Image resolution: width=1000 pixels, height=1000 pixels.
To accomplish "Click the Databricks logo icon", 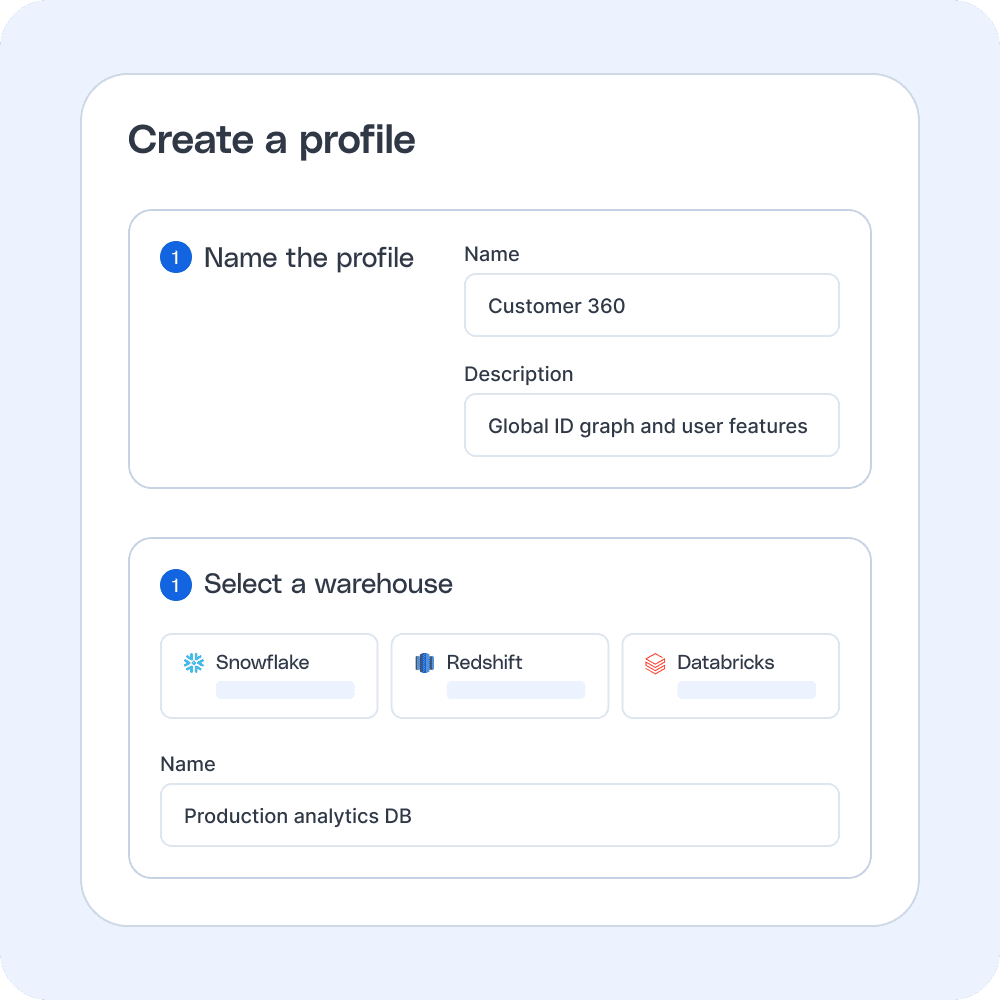I will tap(655, 663).
